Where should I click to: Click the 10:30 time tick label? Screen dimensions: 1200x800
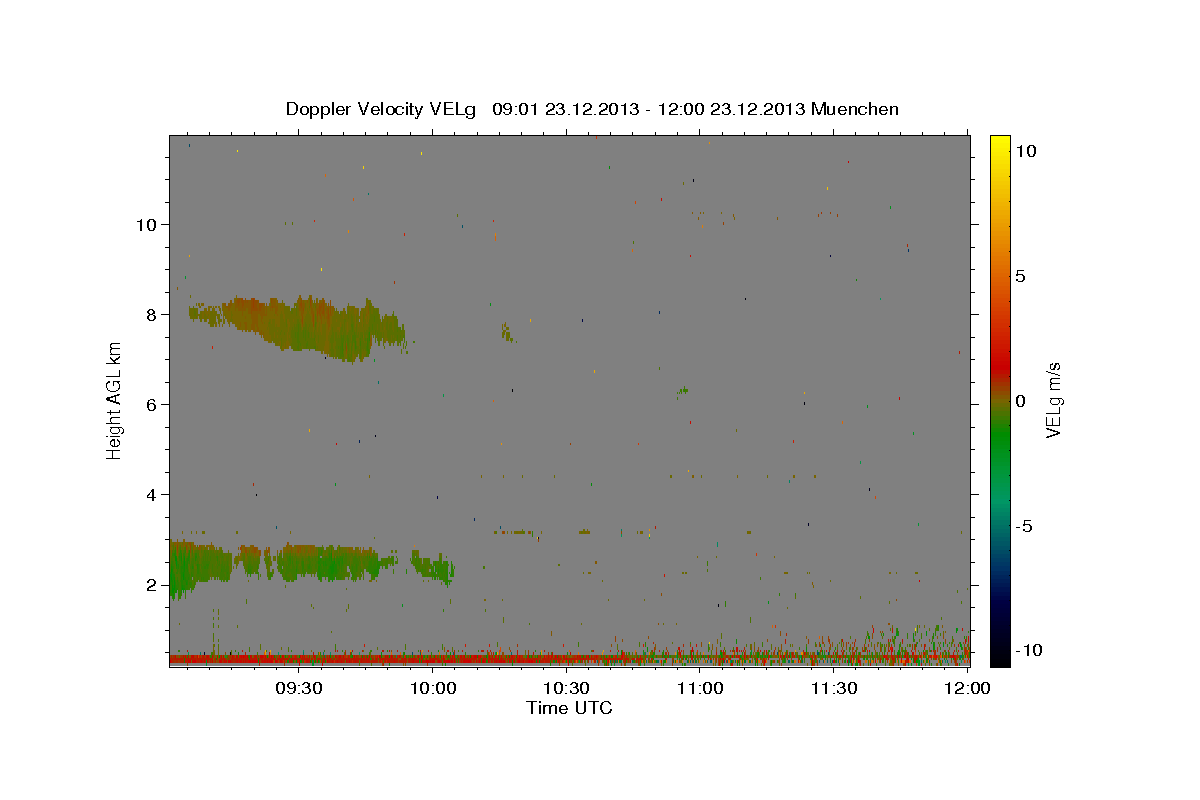(x=566, y=688)
